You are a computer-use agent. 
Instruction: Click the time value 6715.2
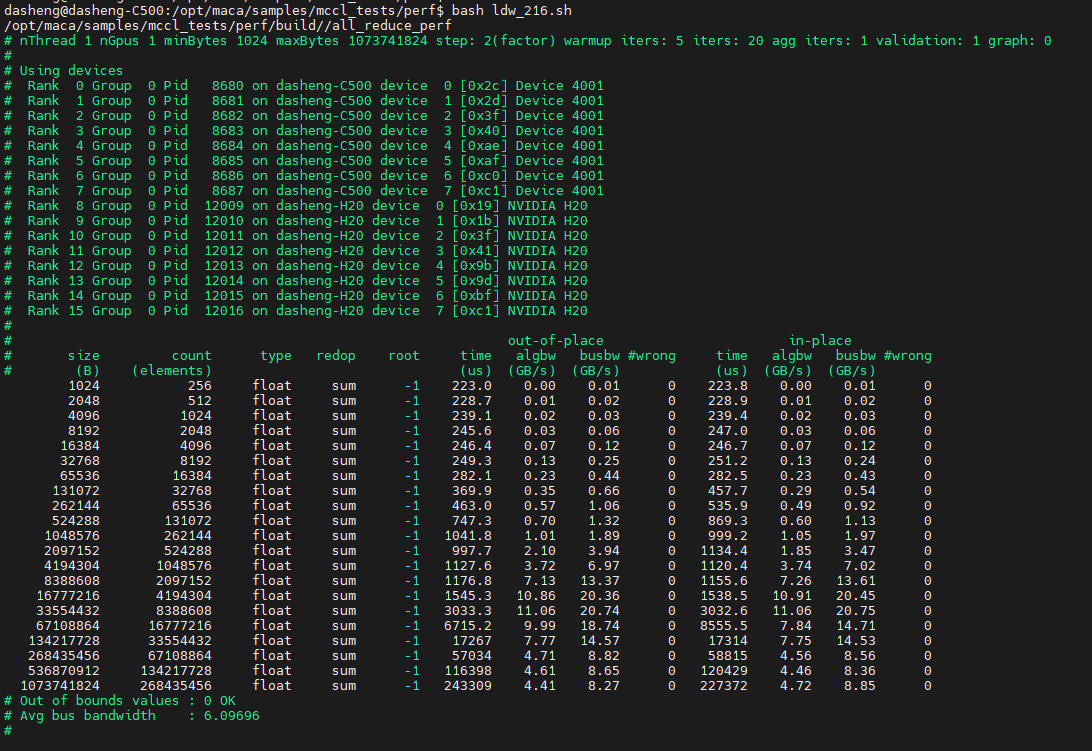[x=468, y=626]
